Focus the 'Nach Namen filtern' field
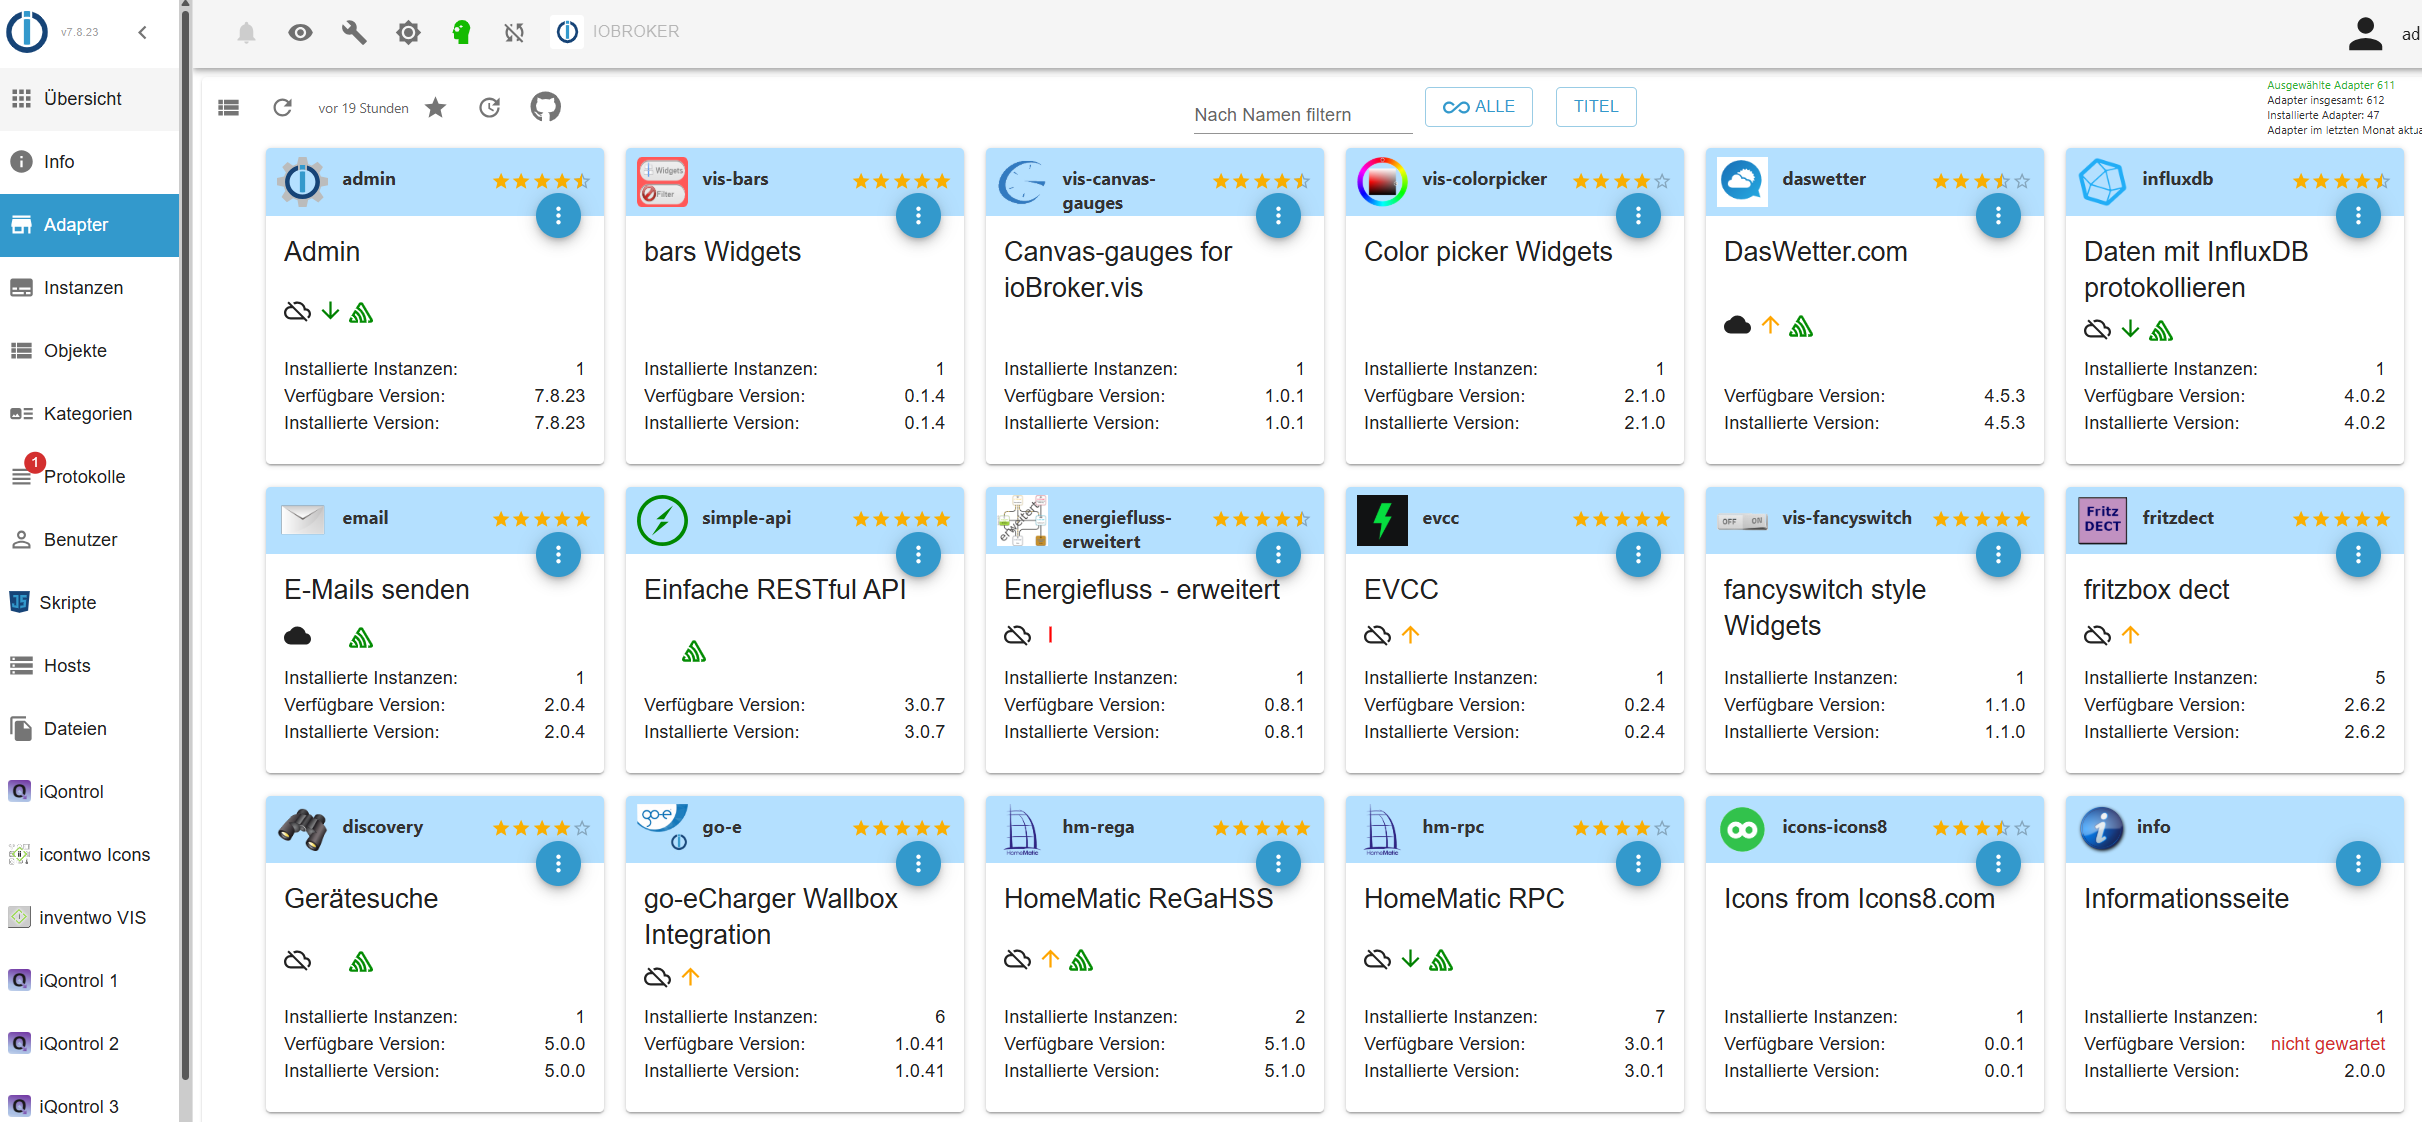 pyautogui.click(x=1303, y=115)
